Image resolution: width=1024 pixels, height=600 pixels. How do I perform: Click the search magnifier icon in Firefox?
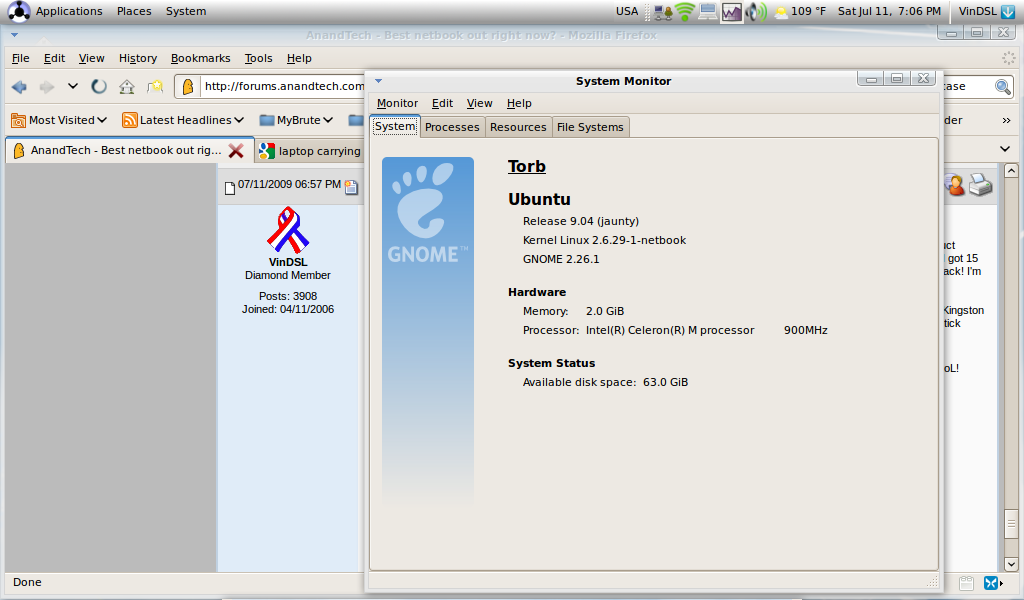(x=1003, y=87)
